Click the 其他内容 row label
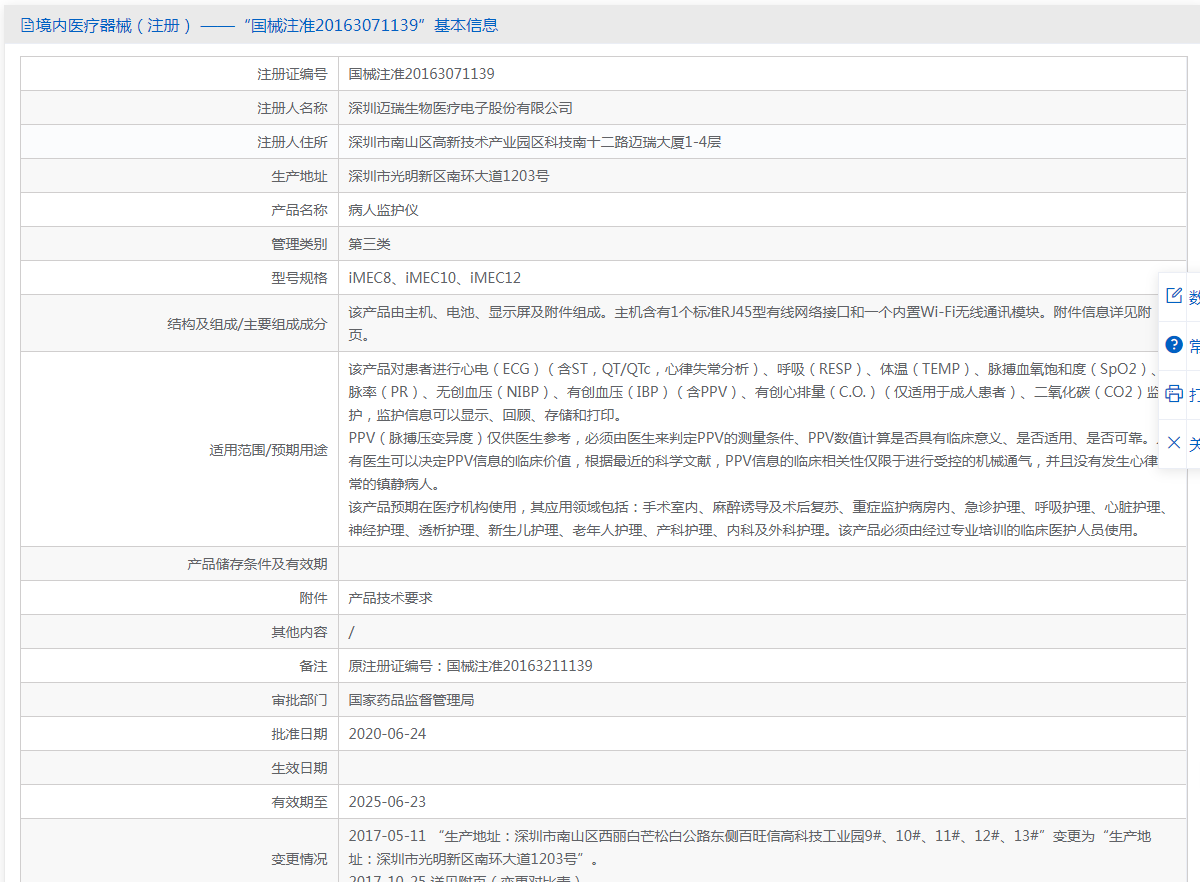The image size is (1200, 882). coord(299,632)
